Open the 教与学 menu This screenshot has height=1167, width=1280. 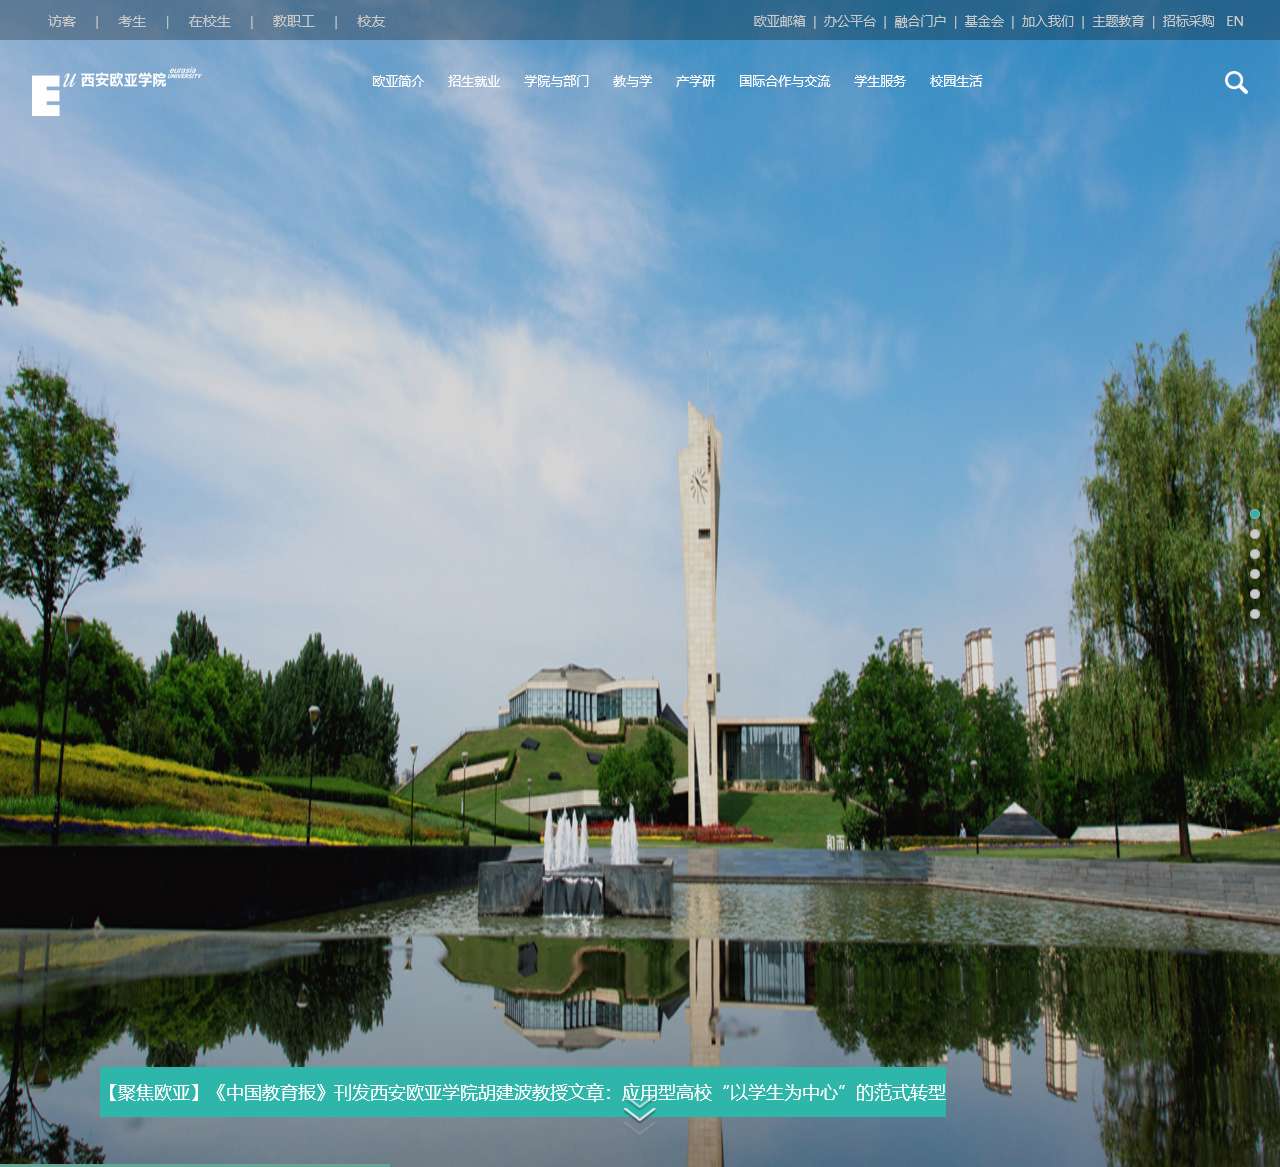pyautogui.click(x=632, y=81)
